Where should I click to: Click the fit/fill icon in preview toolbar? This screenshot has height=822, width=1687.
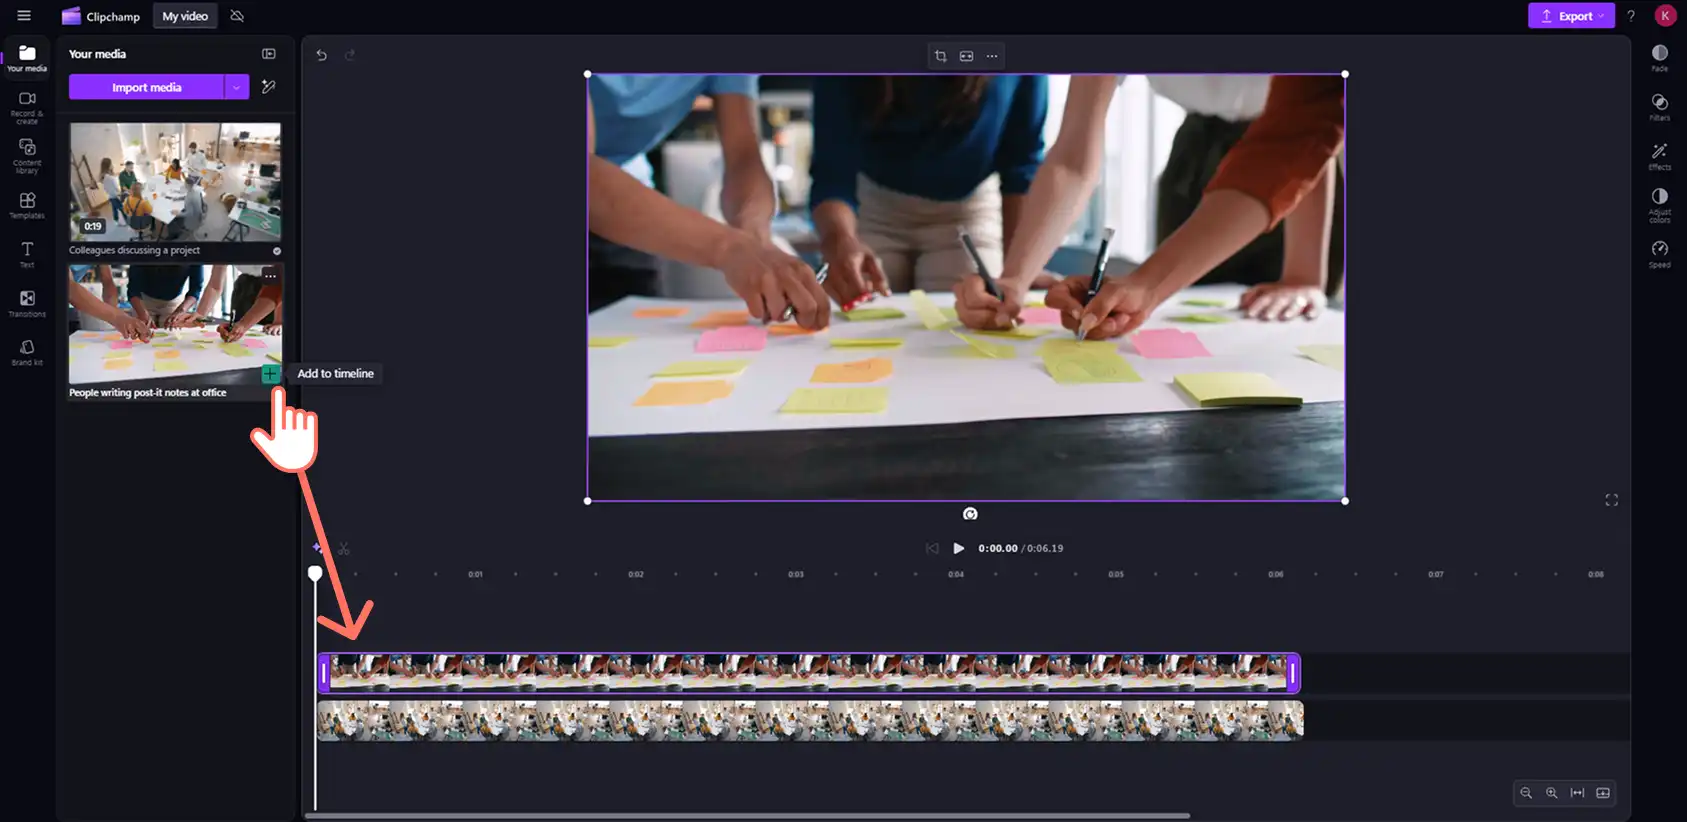click(x=966, y=56)
